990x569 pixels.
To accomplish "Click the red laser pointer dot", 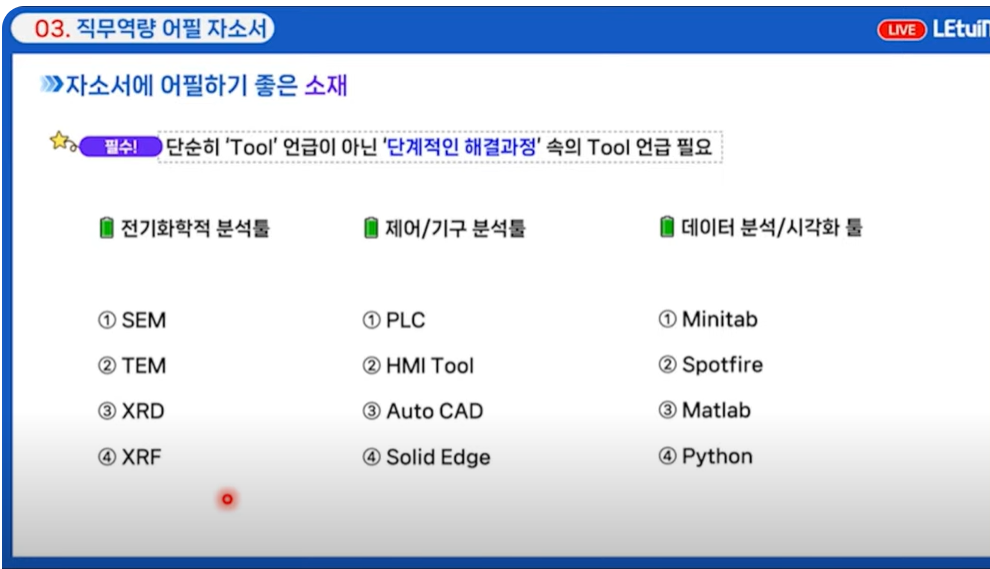I will tap(227, 498).
